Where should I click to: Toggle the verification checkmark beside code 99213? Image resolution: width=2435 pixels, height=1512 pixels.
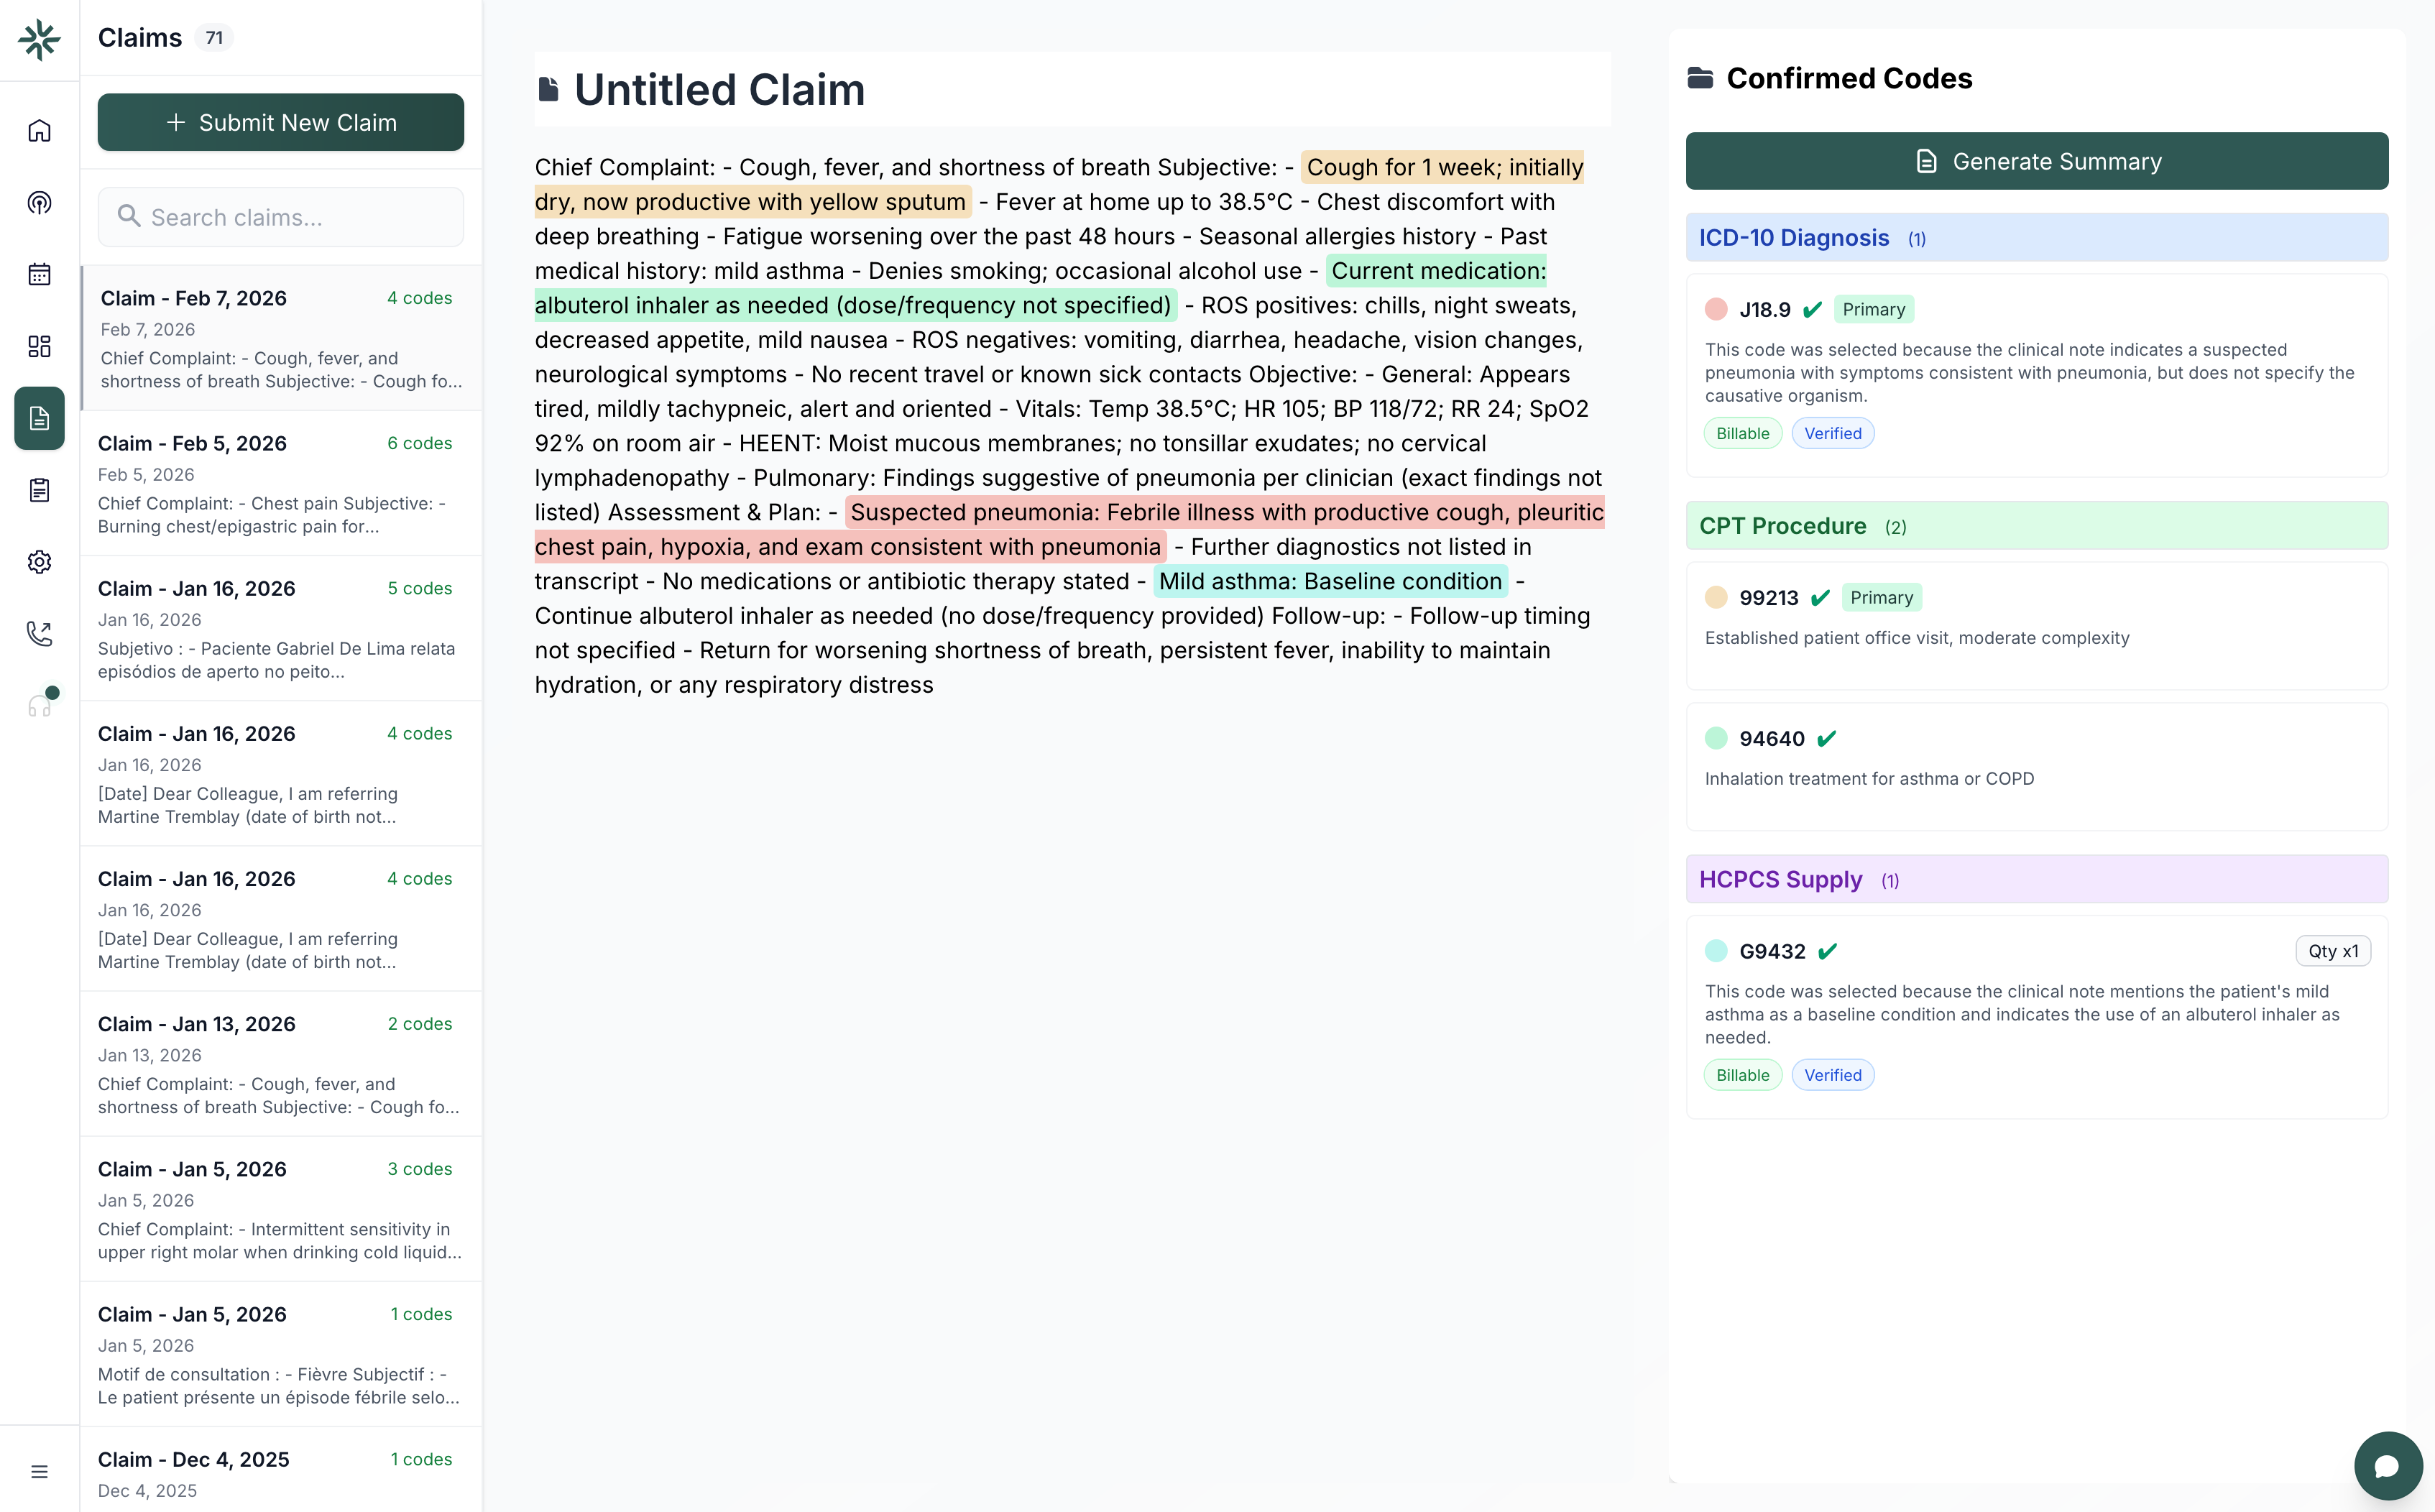pyautogui.click(x=1821, y=597)
